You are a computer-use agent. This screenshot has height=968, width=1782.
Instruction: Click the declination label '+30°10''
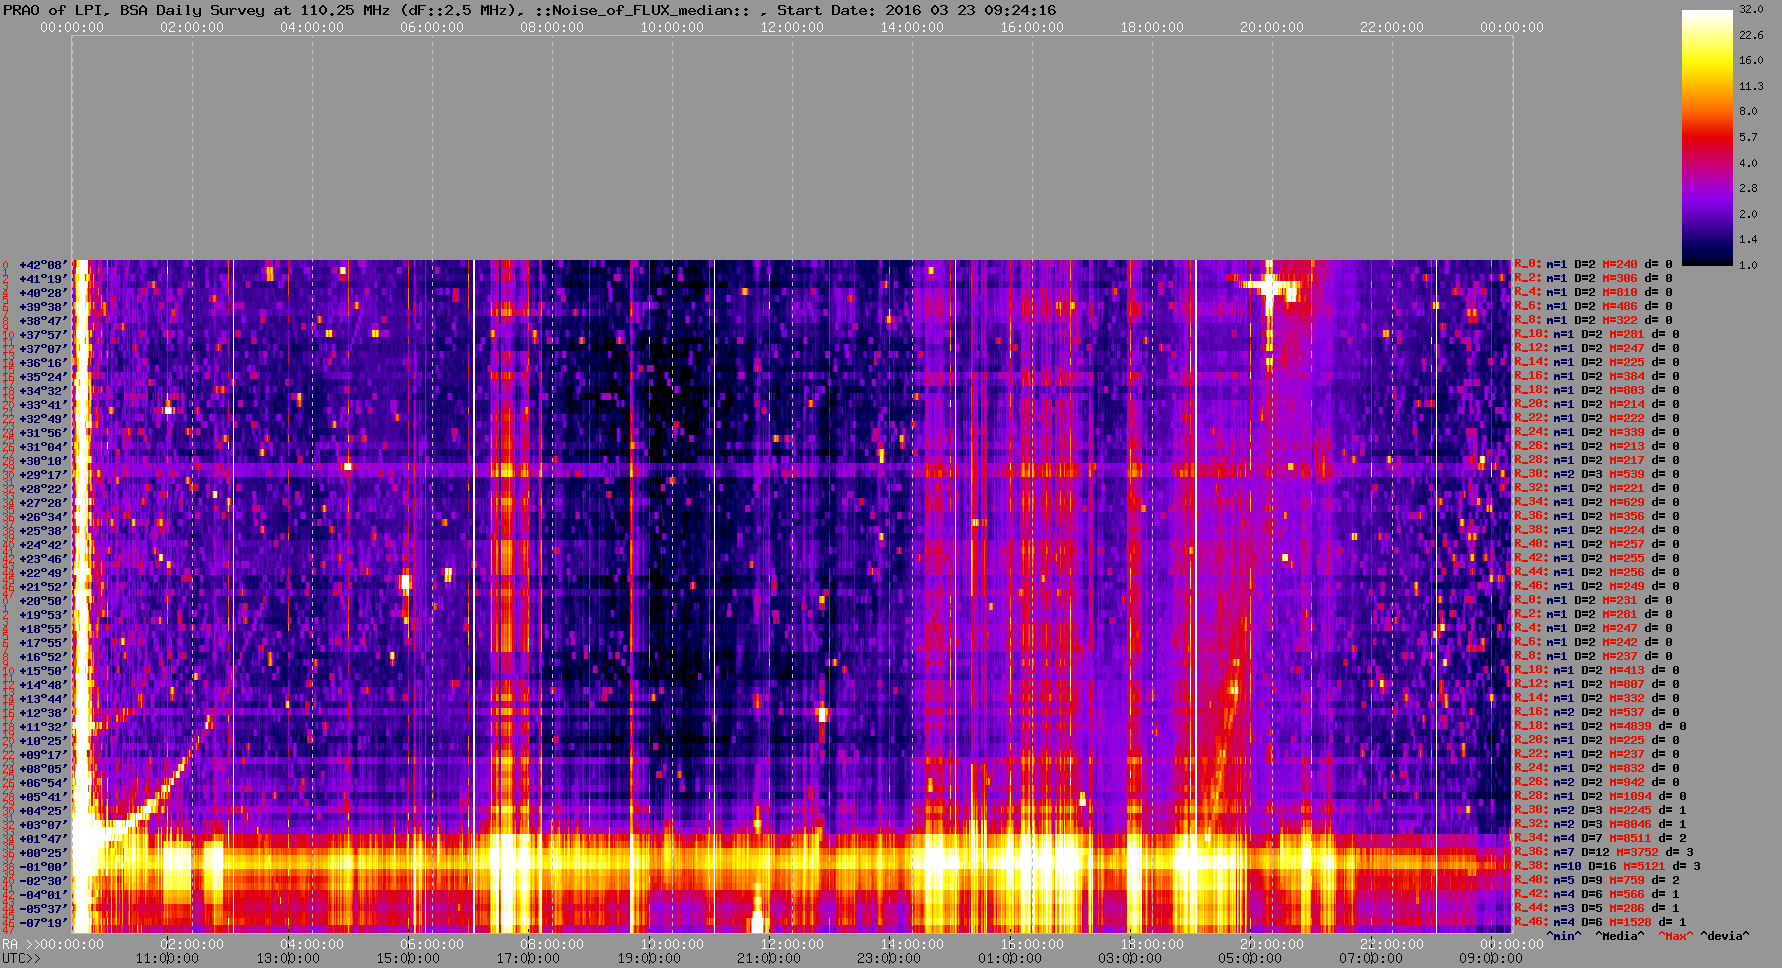click(43, 461)
